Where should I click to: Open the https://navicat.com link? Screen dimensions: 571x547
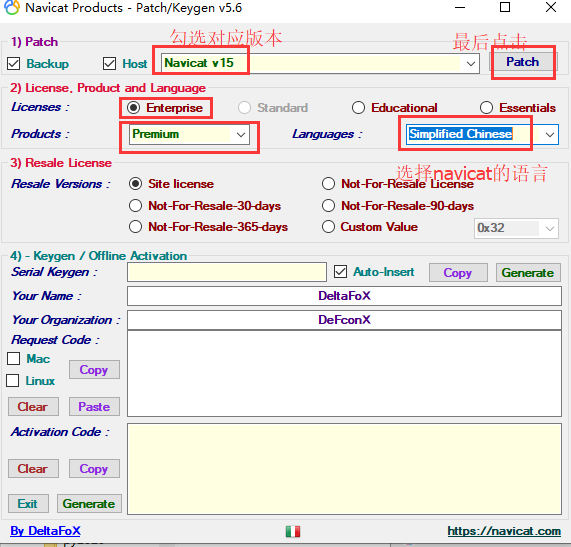(x=504, y=531)
